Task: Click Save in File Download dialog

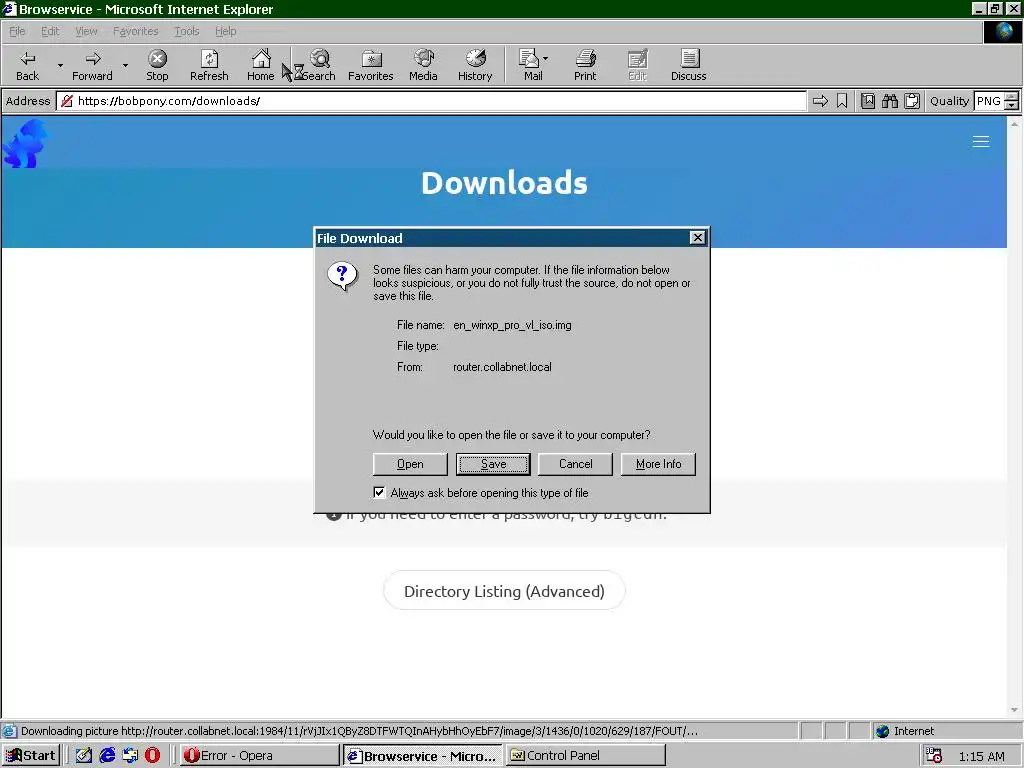Action: 493,464
